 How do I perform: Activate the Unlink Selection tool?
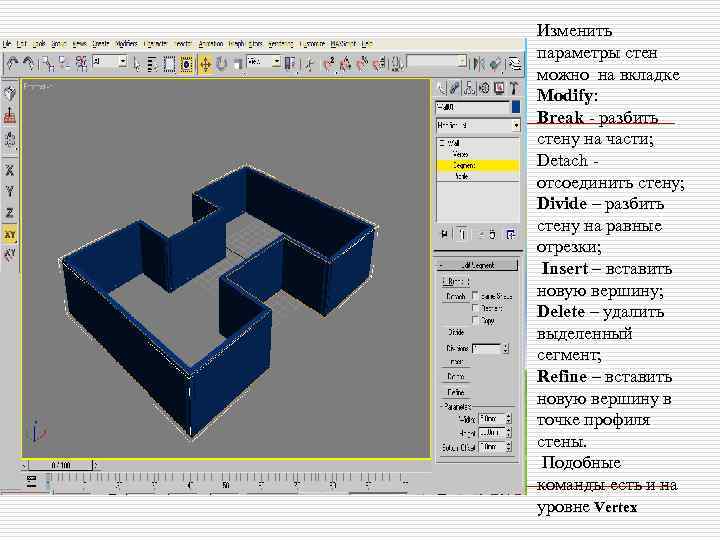click(64, 64)
